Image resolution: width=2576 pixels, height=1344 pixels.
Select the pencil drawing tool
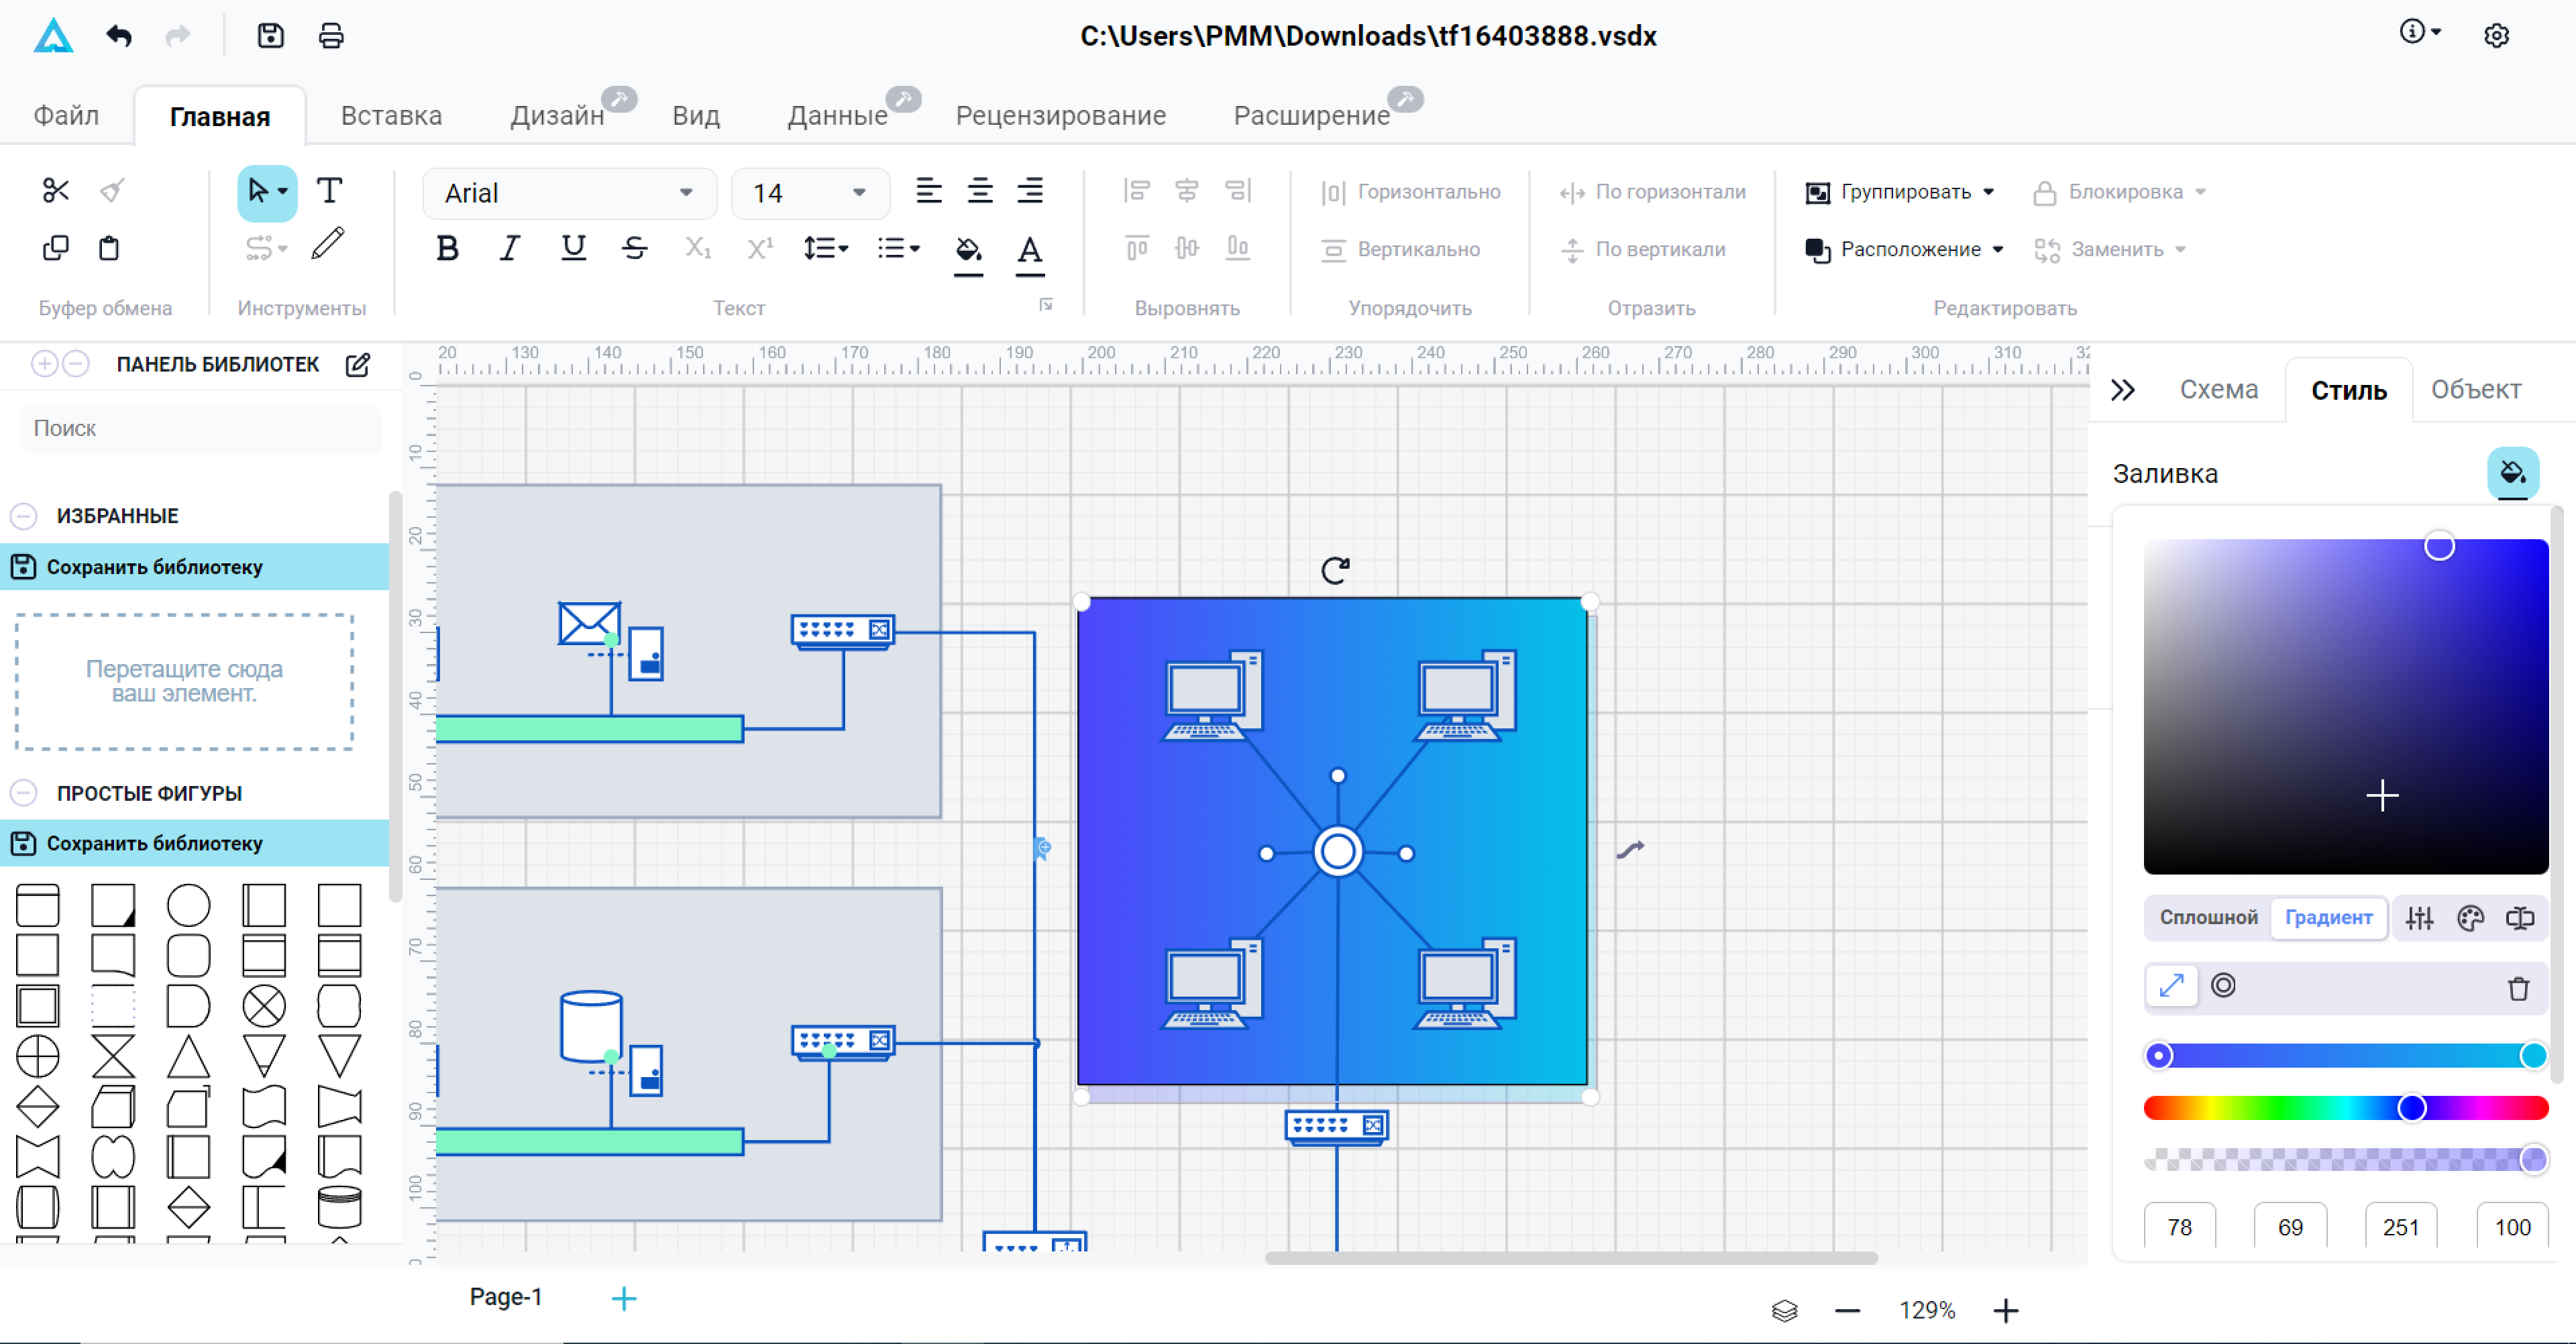click(x=327, y=243)
